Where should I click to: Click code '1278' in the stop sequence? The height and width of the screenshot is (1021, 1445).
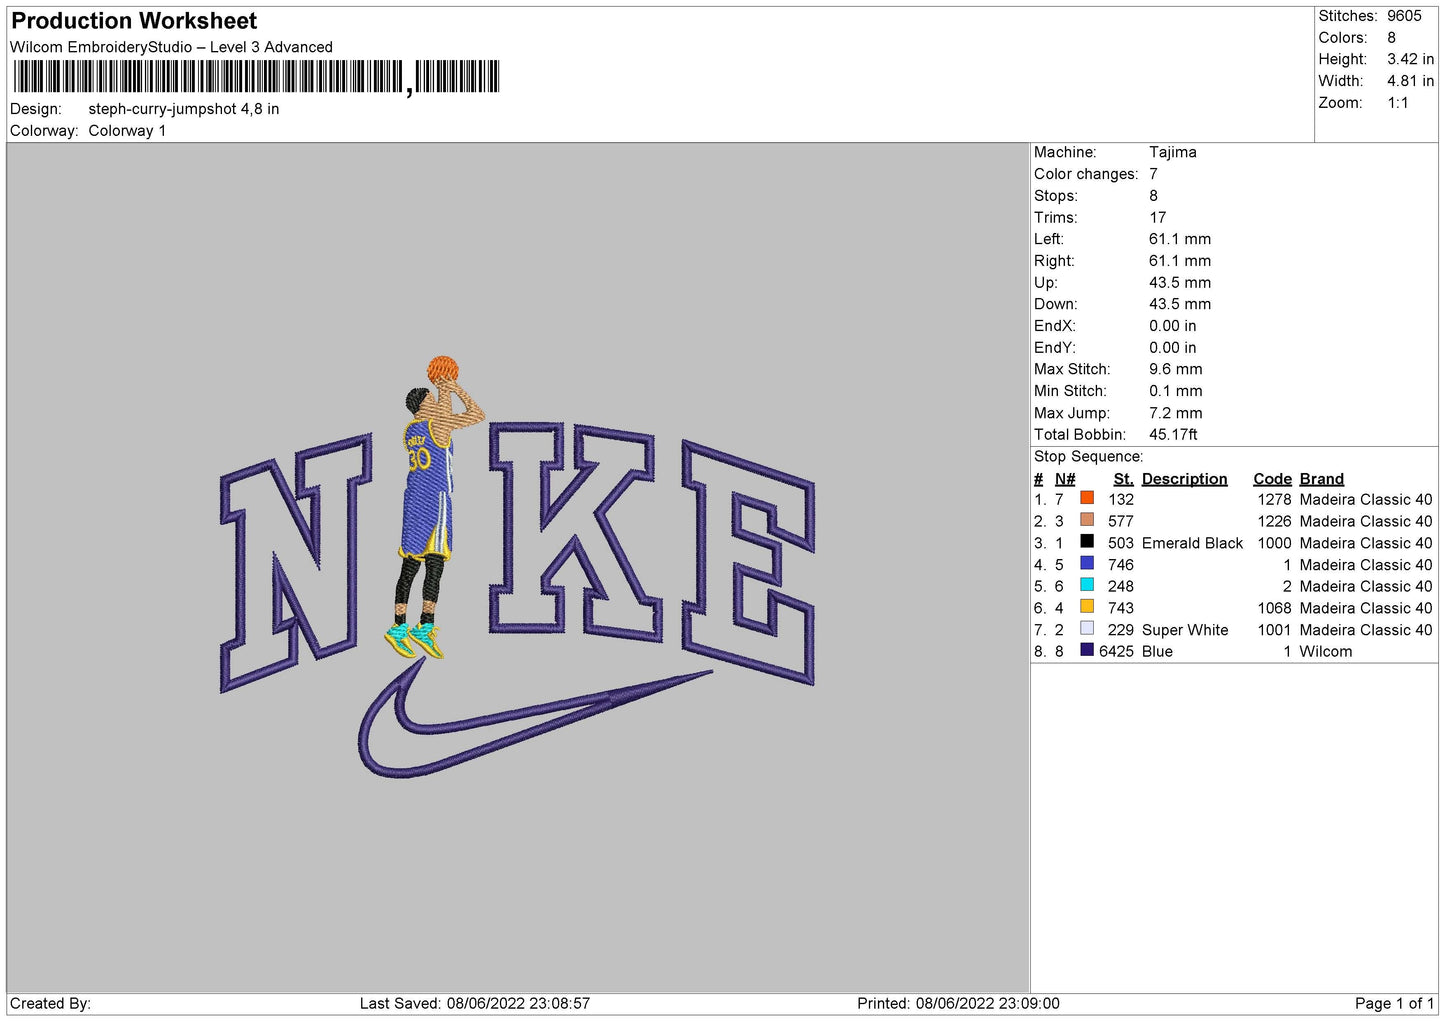[x=1274, y=499]
